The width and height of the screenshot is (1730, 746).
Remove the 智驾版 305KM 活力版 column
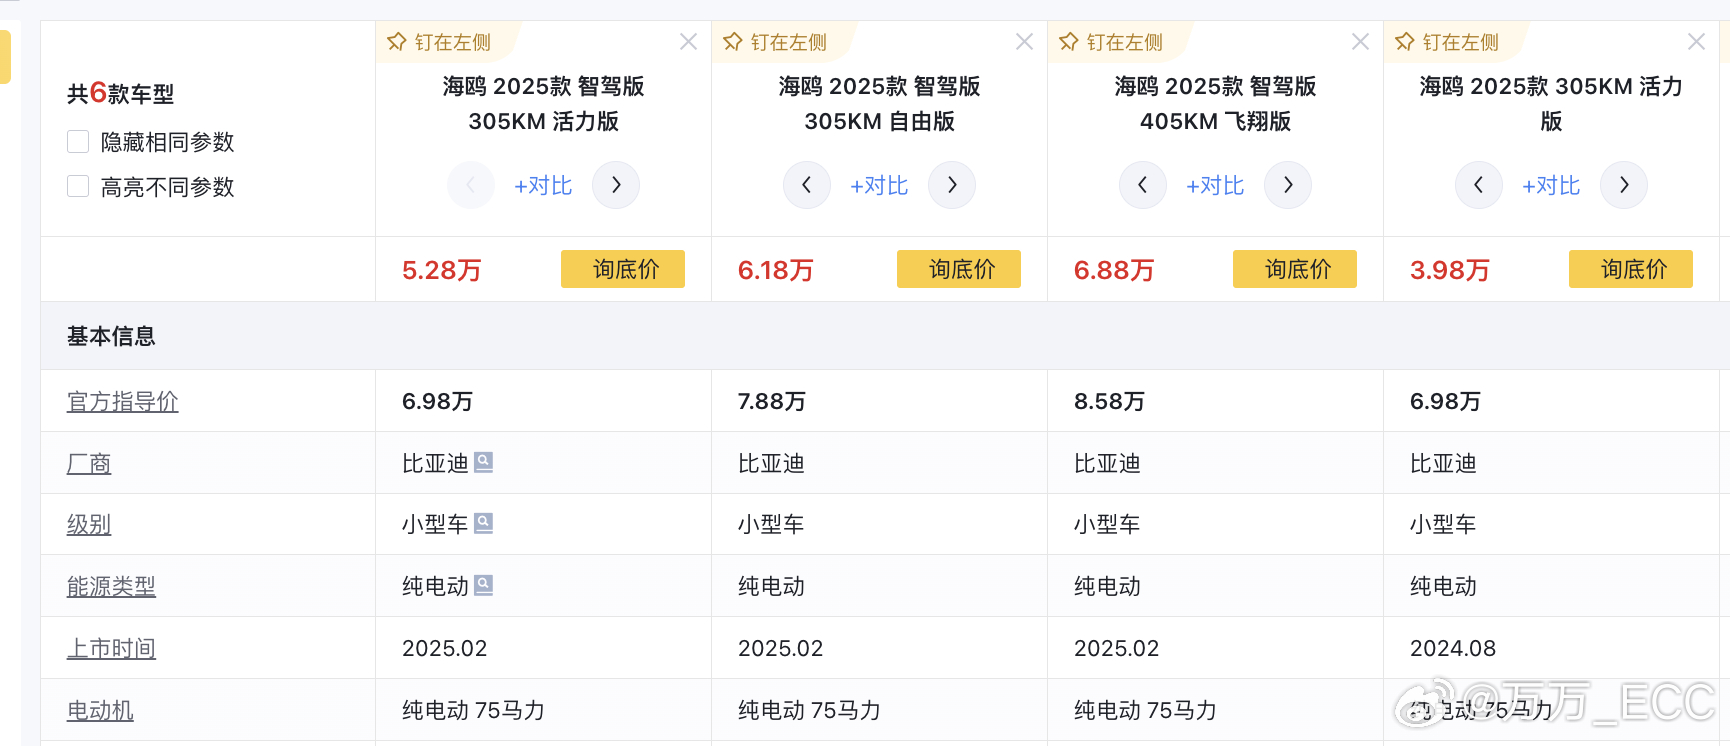click(x=688, y=42)
